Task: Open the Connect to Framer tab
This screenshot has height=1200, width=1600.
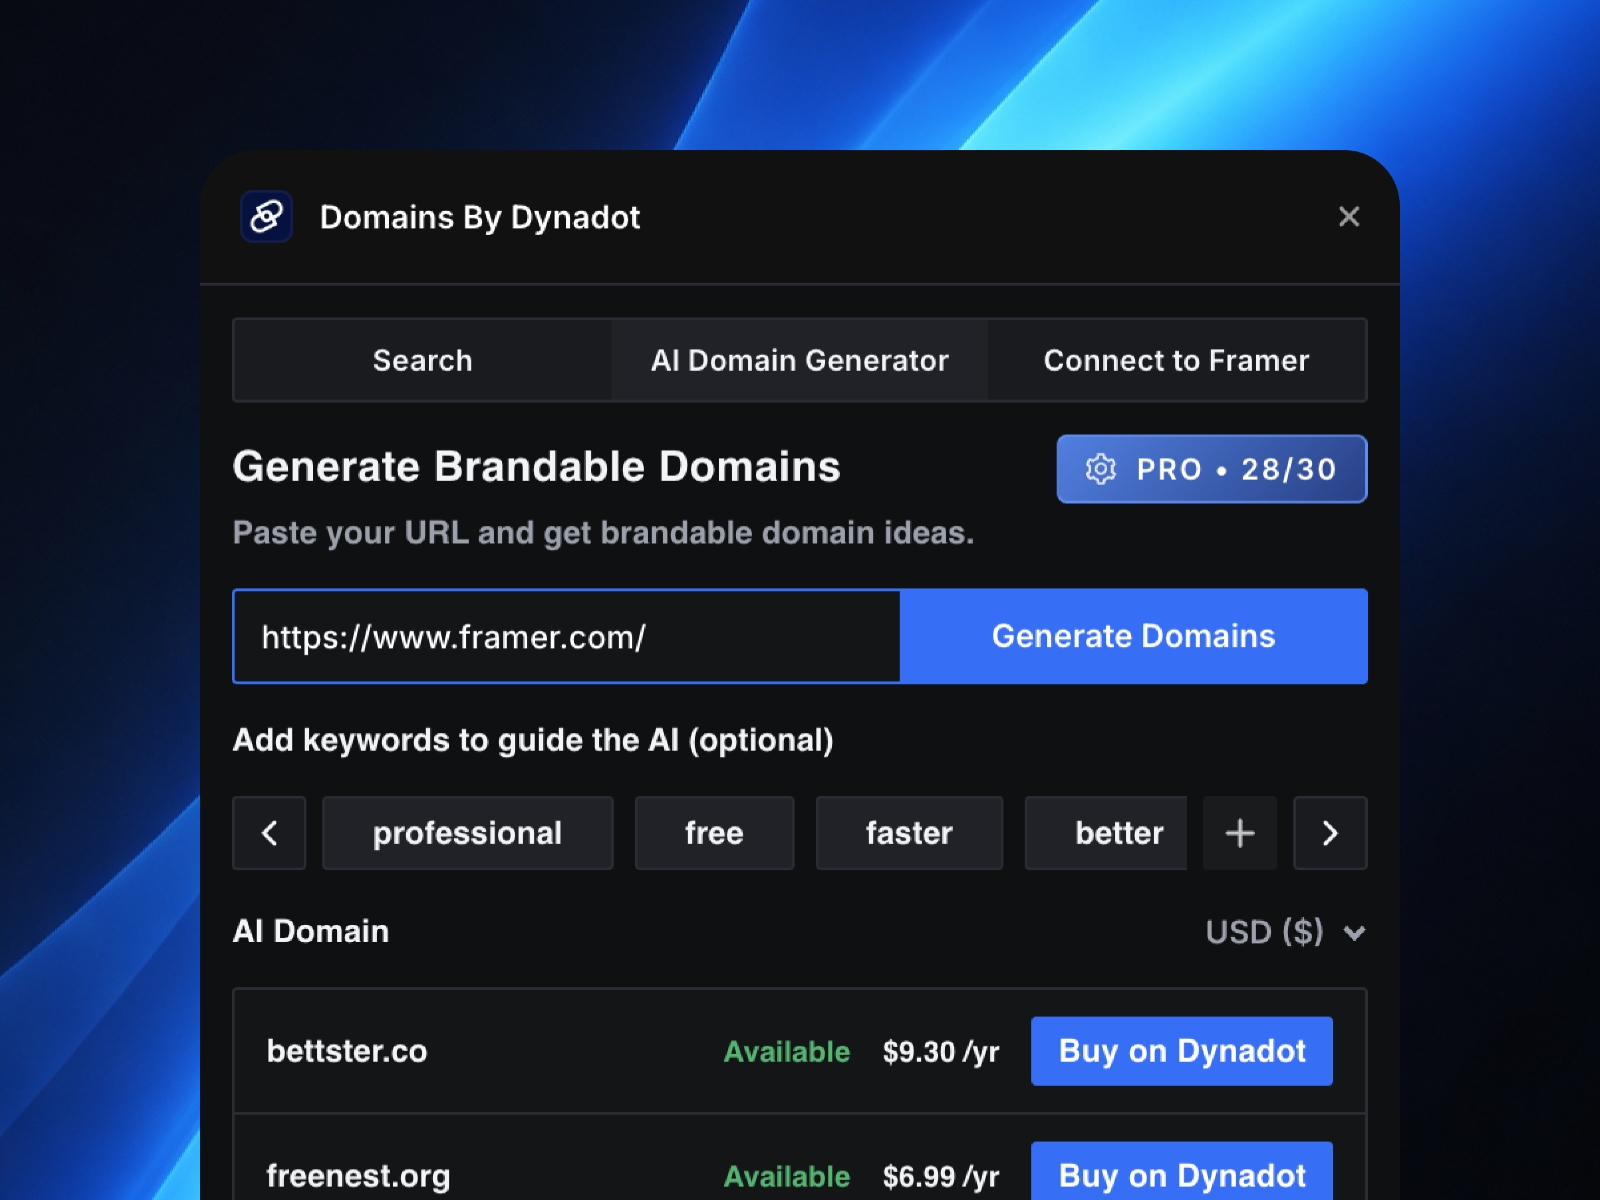Action: coord(1176,361)
